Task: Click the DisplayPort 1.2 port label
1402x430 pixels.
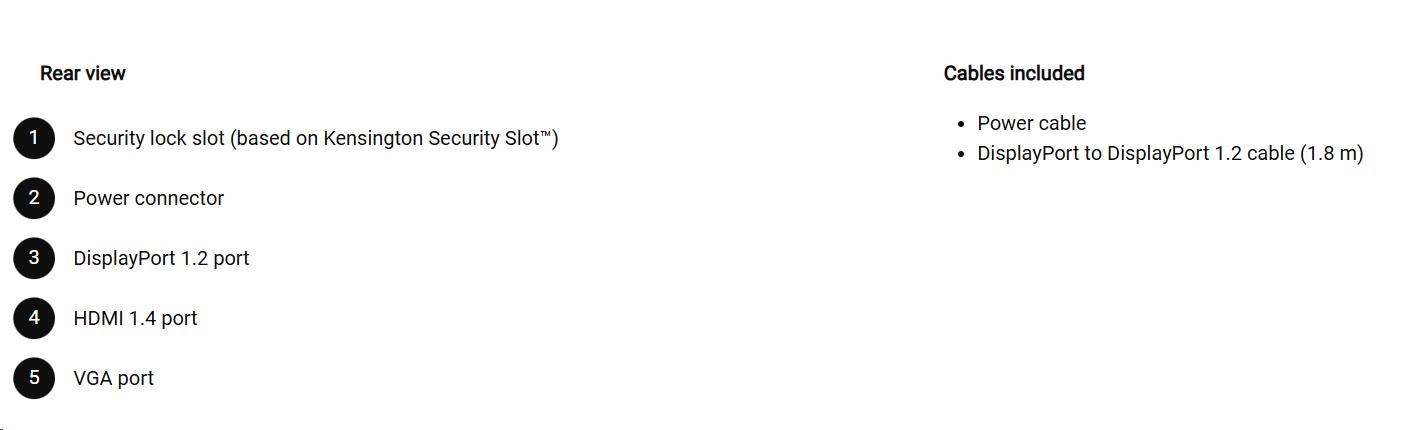Action: tap(161, 258)
